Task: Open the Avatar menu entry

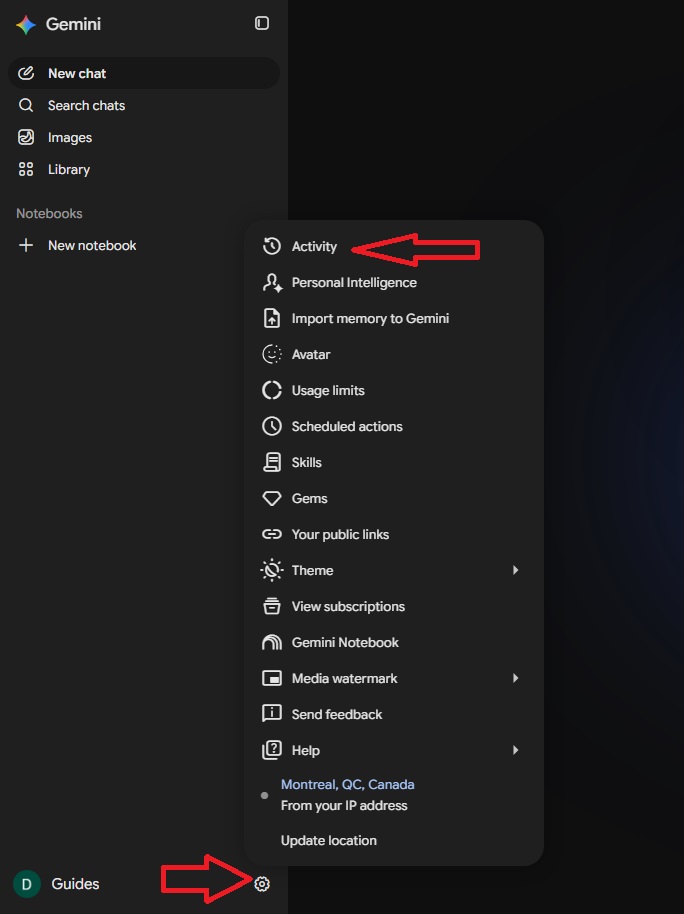Action: (x=394, y=354)
